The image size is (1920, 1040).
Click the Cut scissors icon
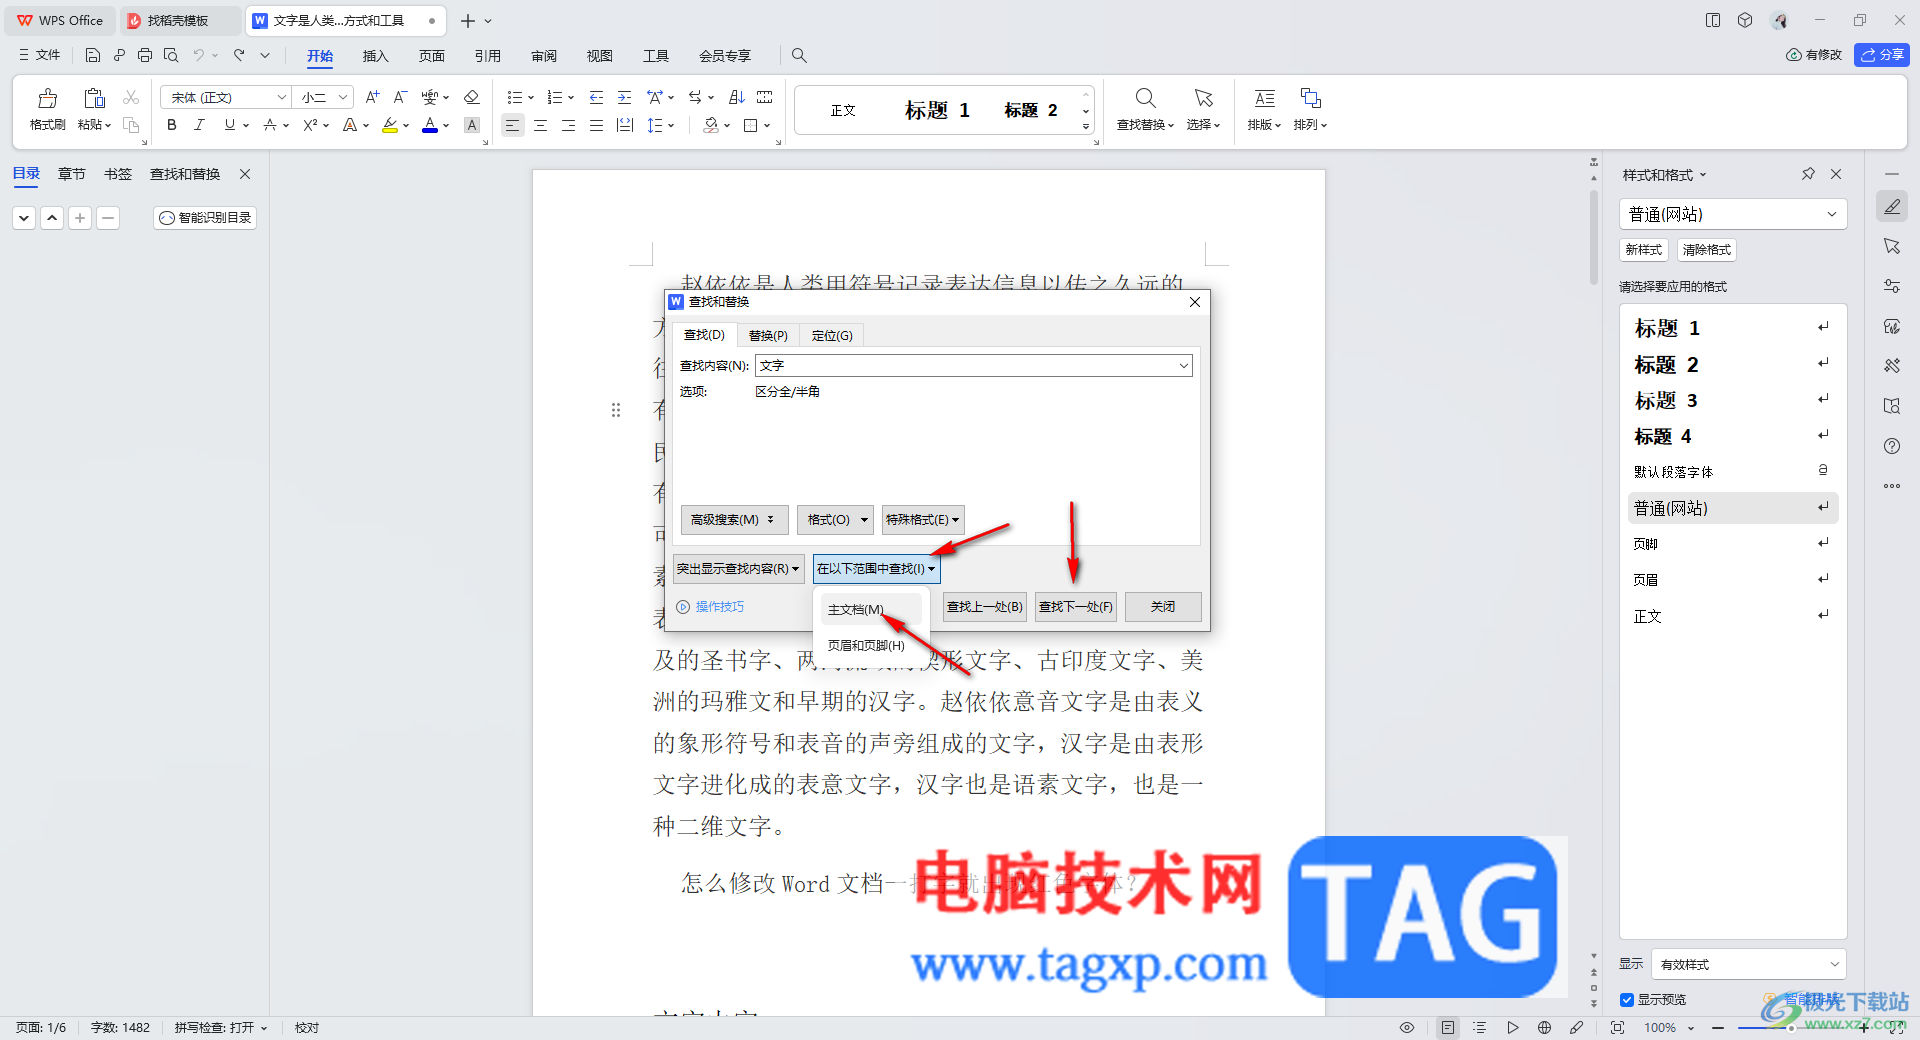pyautogui.click(x=131, y=97)
